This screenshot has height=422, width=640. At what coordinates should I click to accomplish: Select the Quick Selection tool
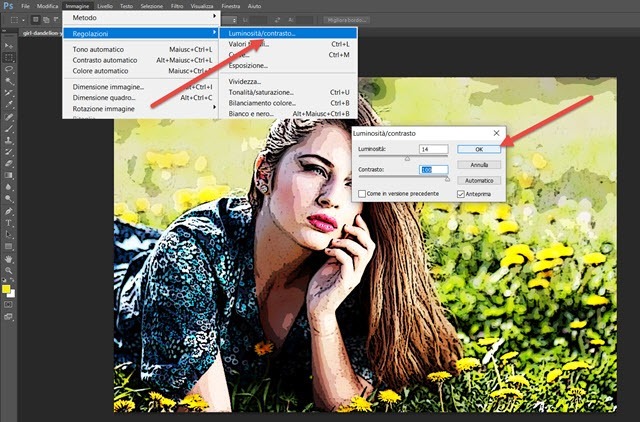click(9, 81)
